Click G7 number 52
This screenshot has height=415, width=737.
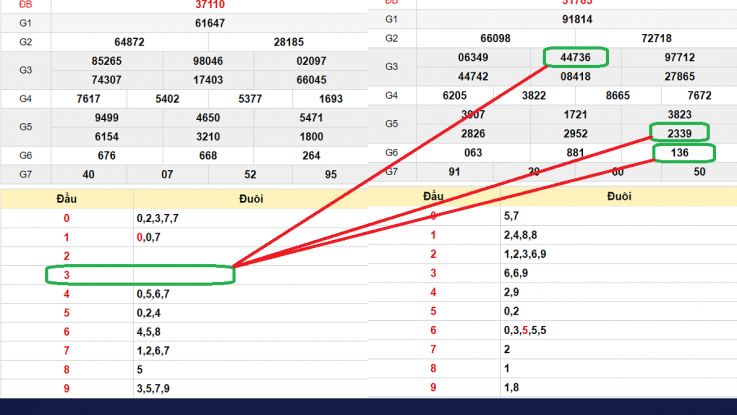250,174
